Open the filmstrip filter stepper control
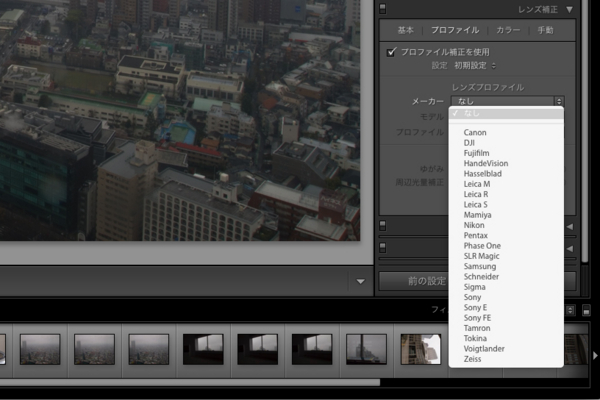 point(571,310)
